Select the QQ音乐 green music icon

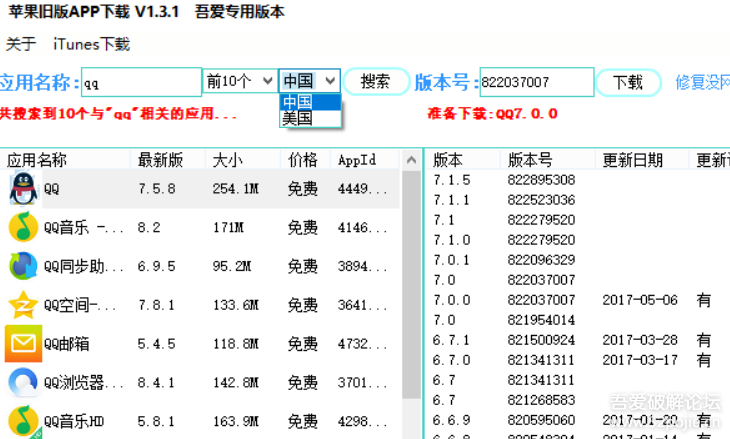pyautogui.click(x=23, y=227)
